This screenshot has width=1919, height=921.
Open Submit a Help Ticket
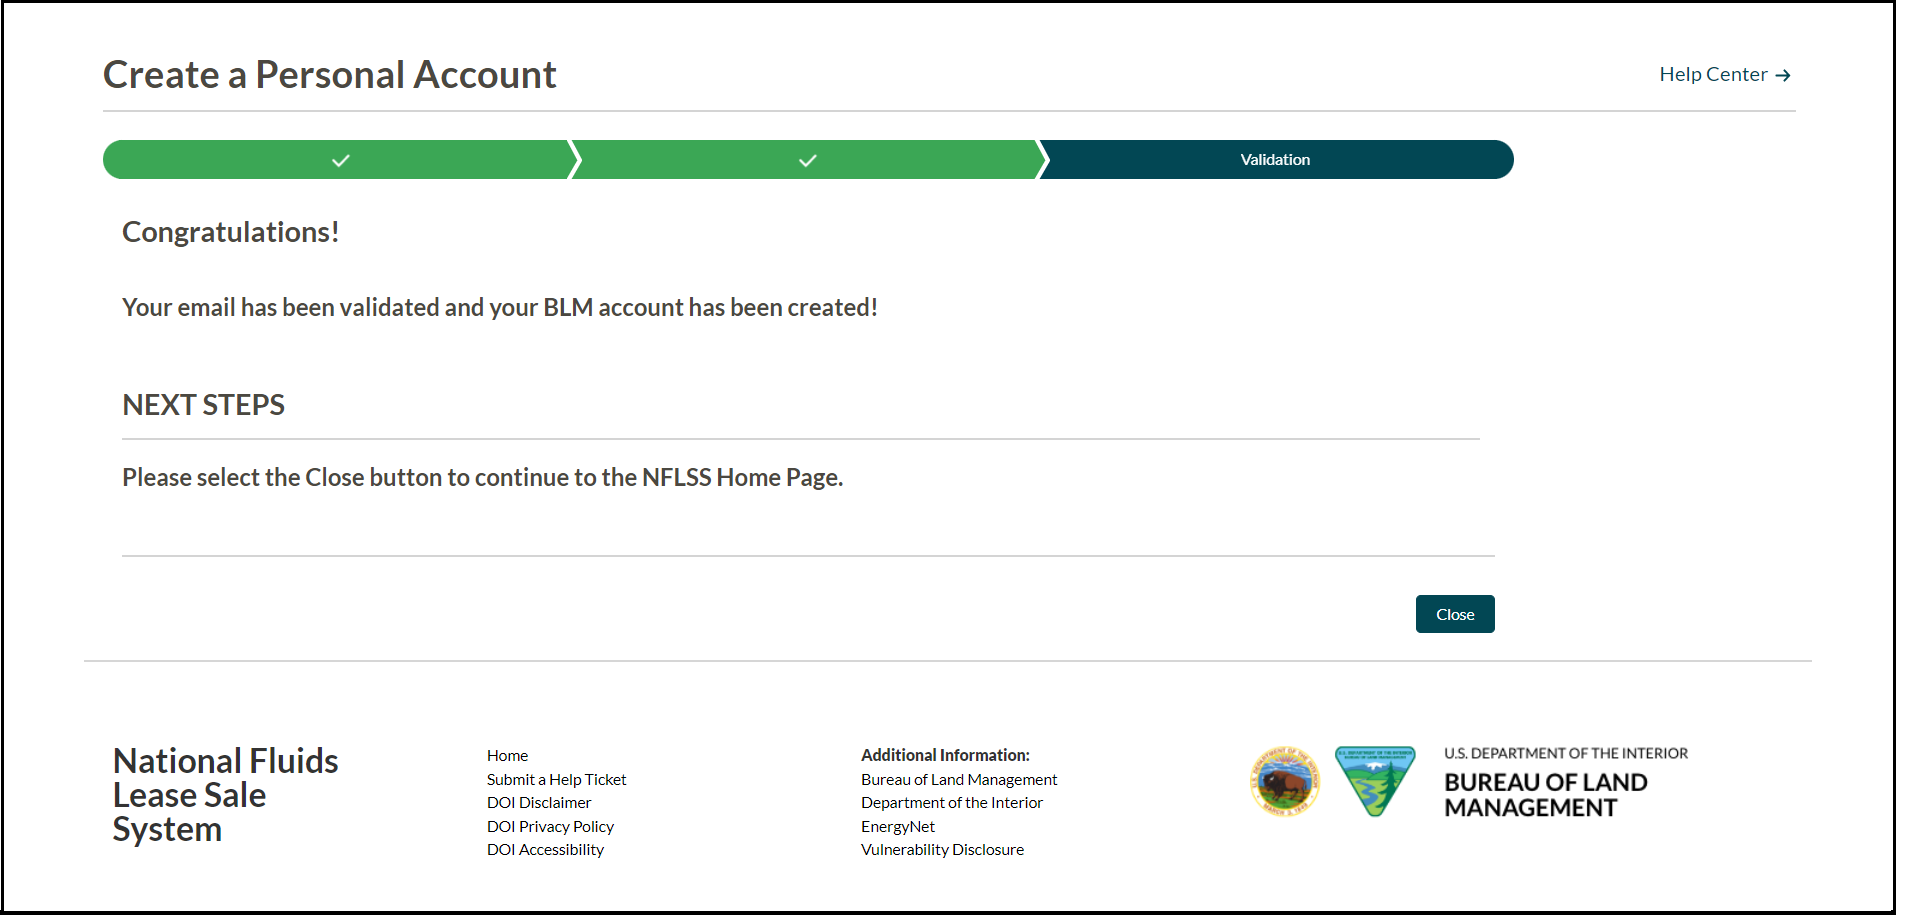(556, 779)
